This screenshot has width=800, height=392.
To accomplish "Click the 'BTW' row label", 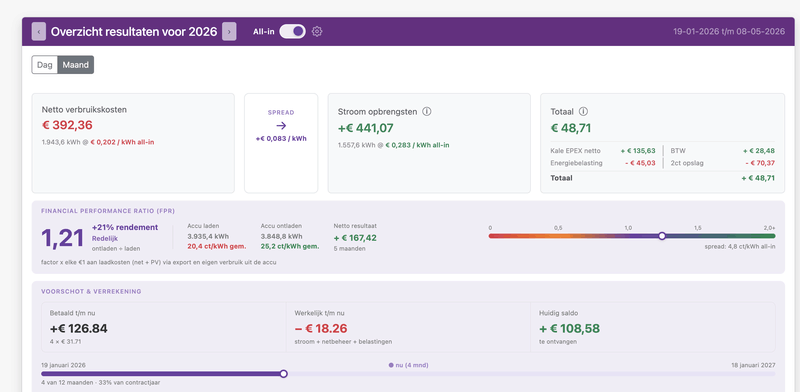I will (677, 151).
